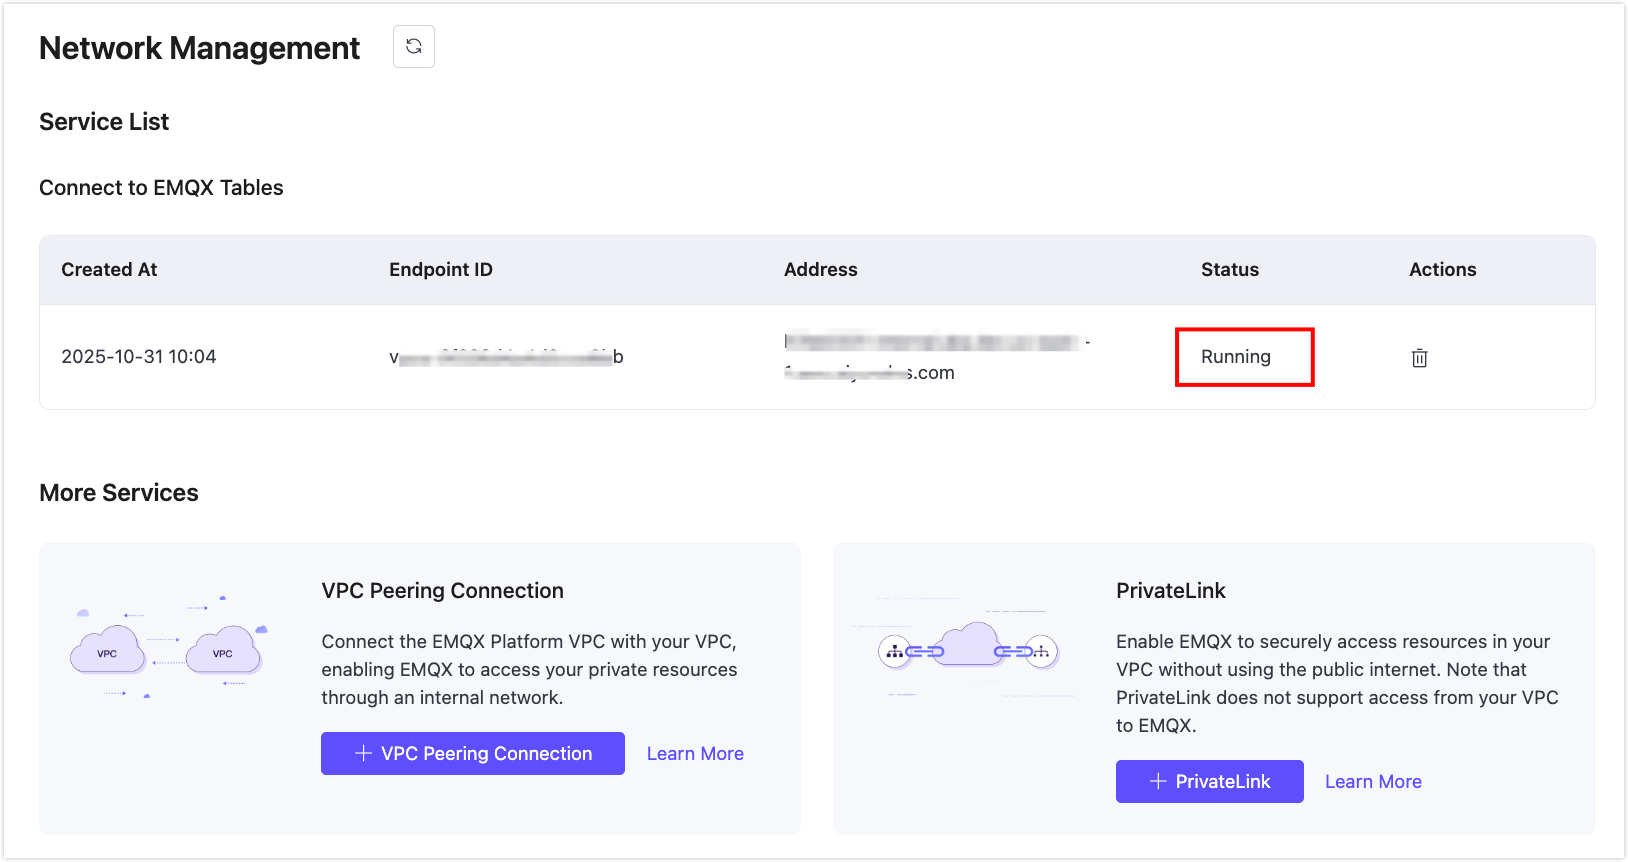Open Learn More link for PrivateLink
This screenshot has height=862, width=1628.
(x=1373, y=782)
